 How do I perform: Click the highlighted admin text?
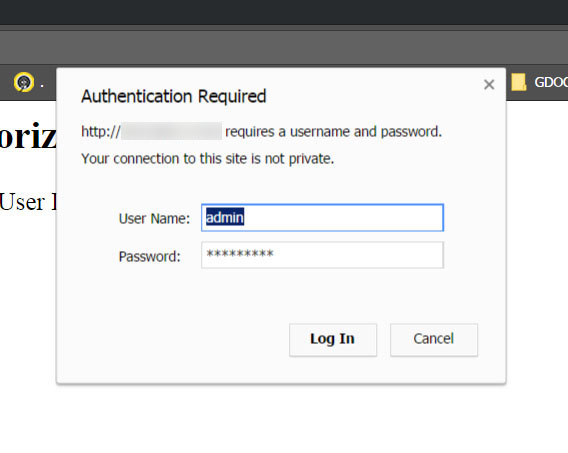(x=225, y=217)
